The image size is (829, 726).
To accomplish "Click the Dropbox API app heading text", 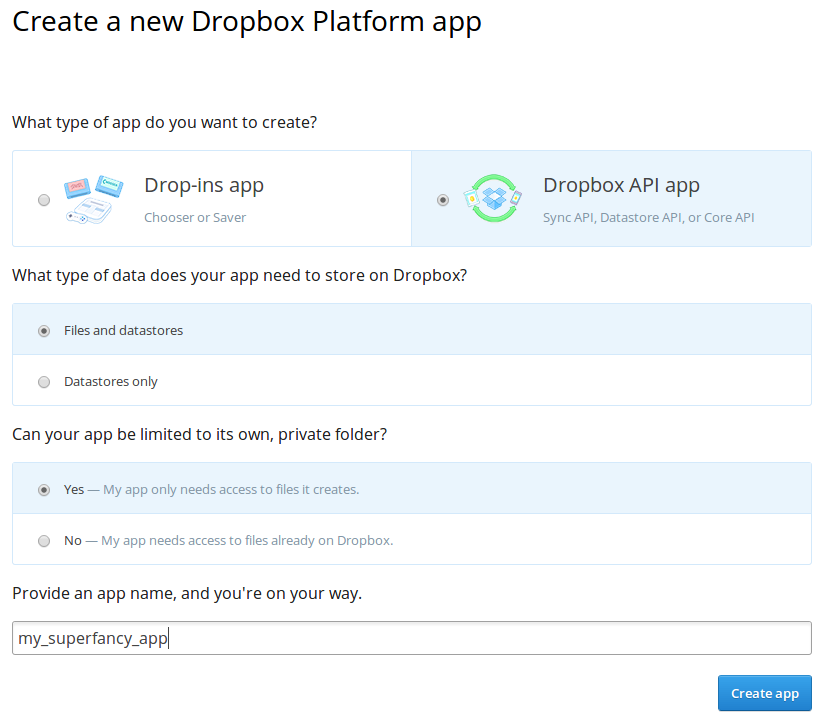I will coord(621,186).
